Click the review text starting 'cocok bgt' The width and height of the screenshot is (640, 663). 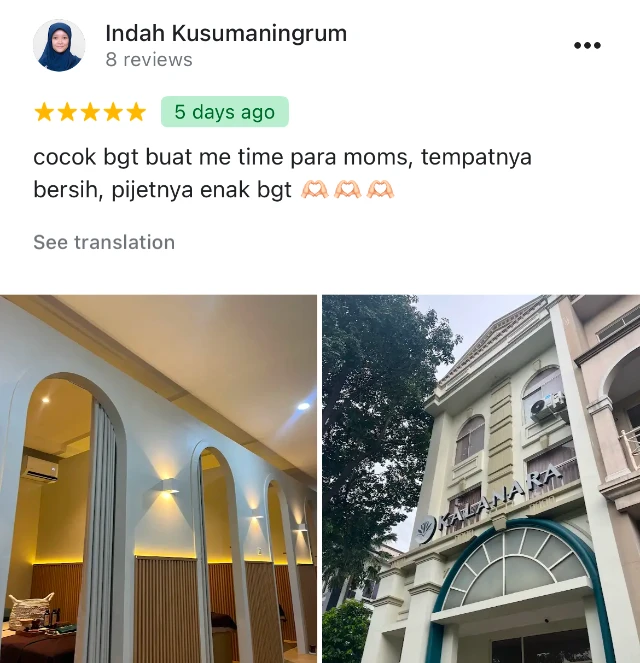point(282,173)
